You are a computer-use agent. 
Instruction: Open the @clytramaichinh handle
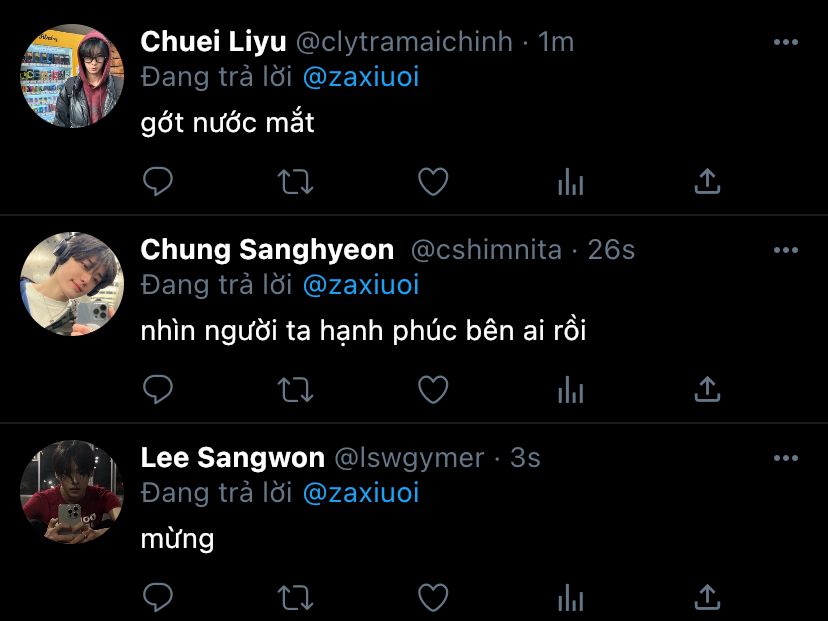pyautogui.click(x=404, y=42)
